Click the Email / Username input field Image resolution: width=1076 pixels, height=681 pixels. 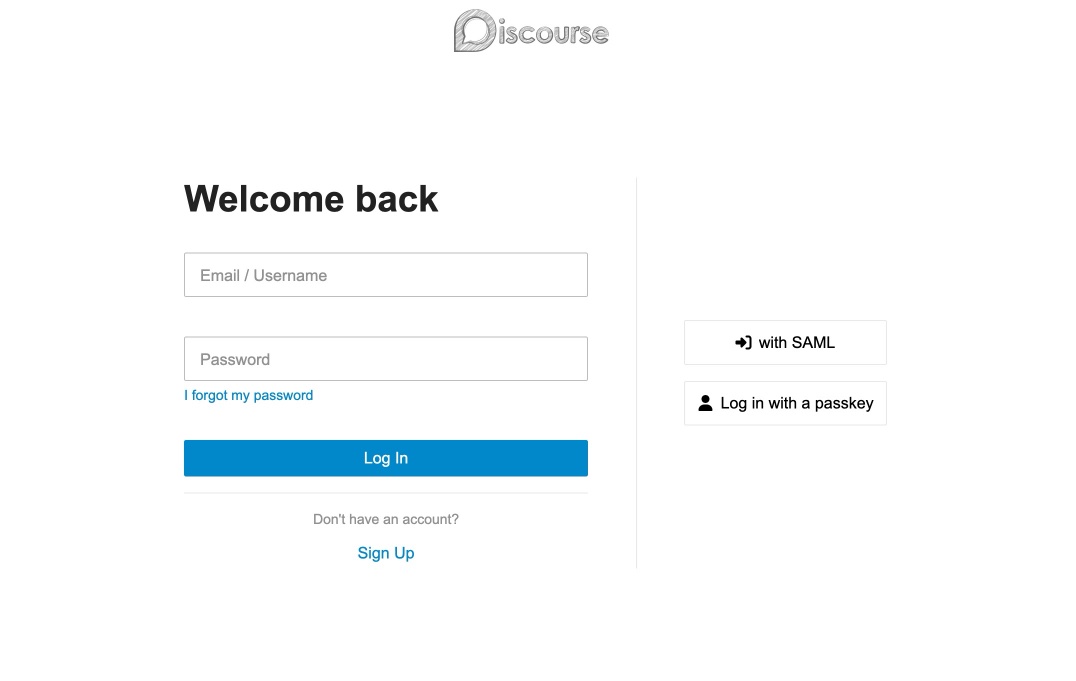pyautogui.click(x=386, y=274)
